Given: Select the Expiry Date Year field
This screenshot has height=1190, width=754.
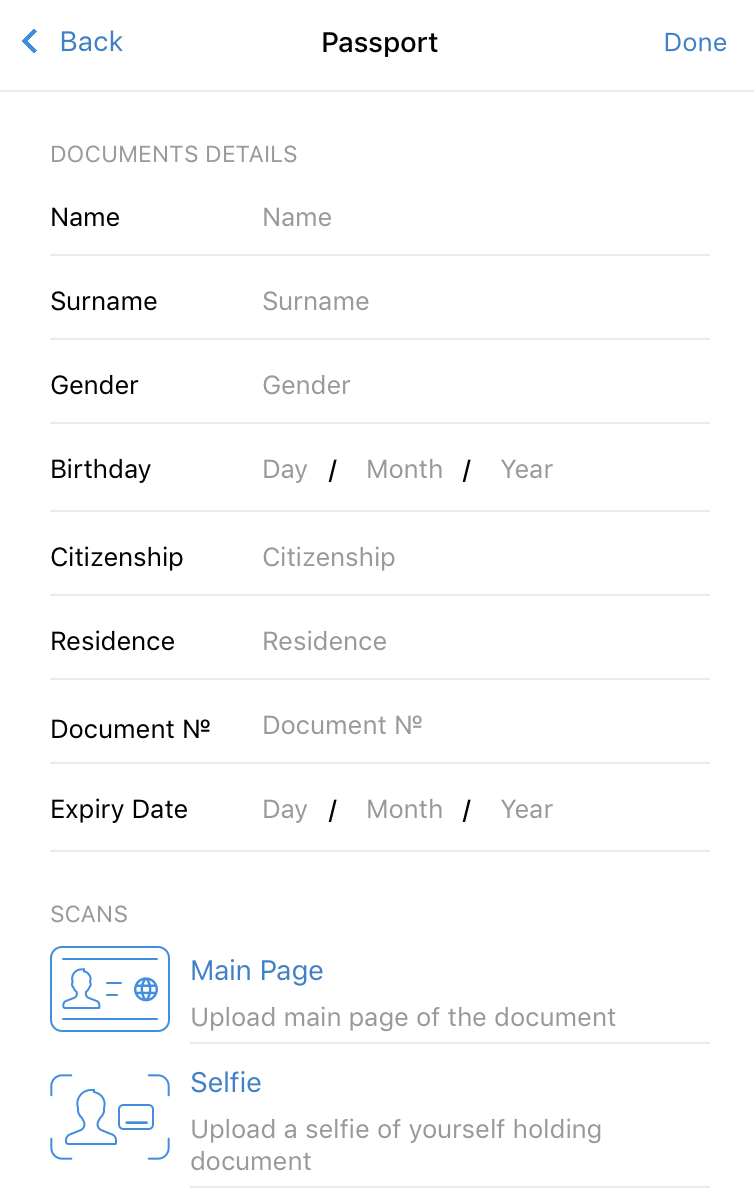Looking at the screenshot, I should 526,810.
